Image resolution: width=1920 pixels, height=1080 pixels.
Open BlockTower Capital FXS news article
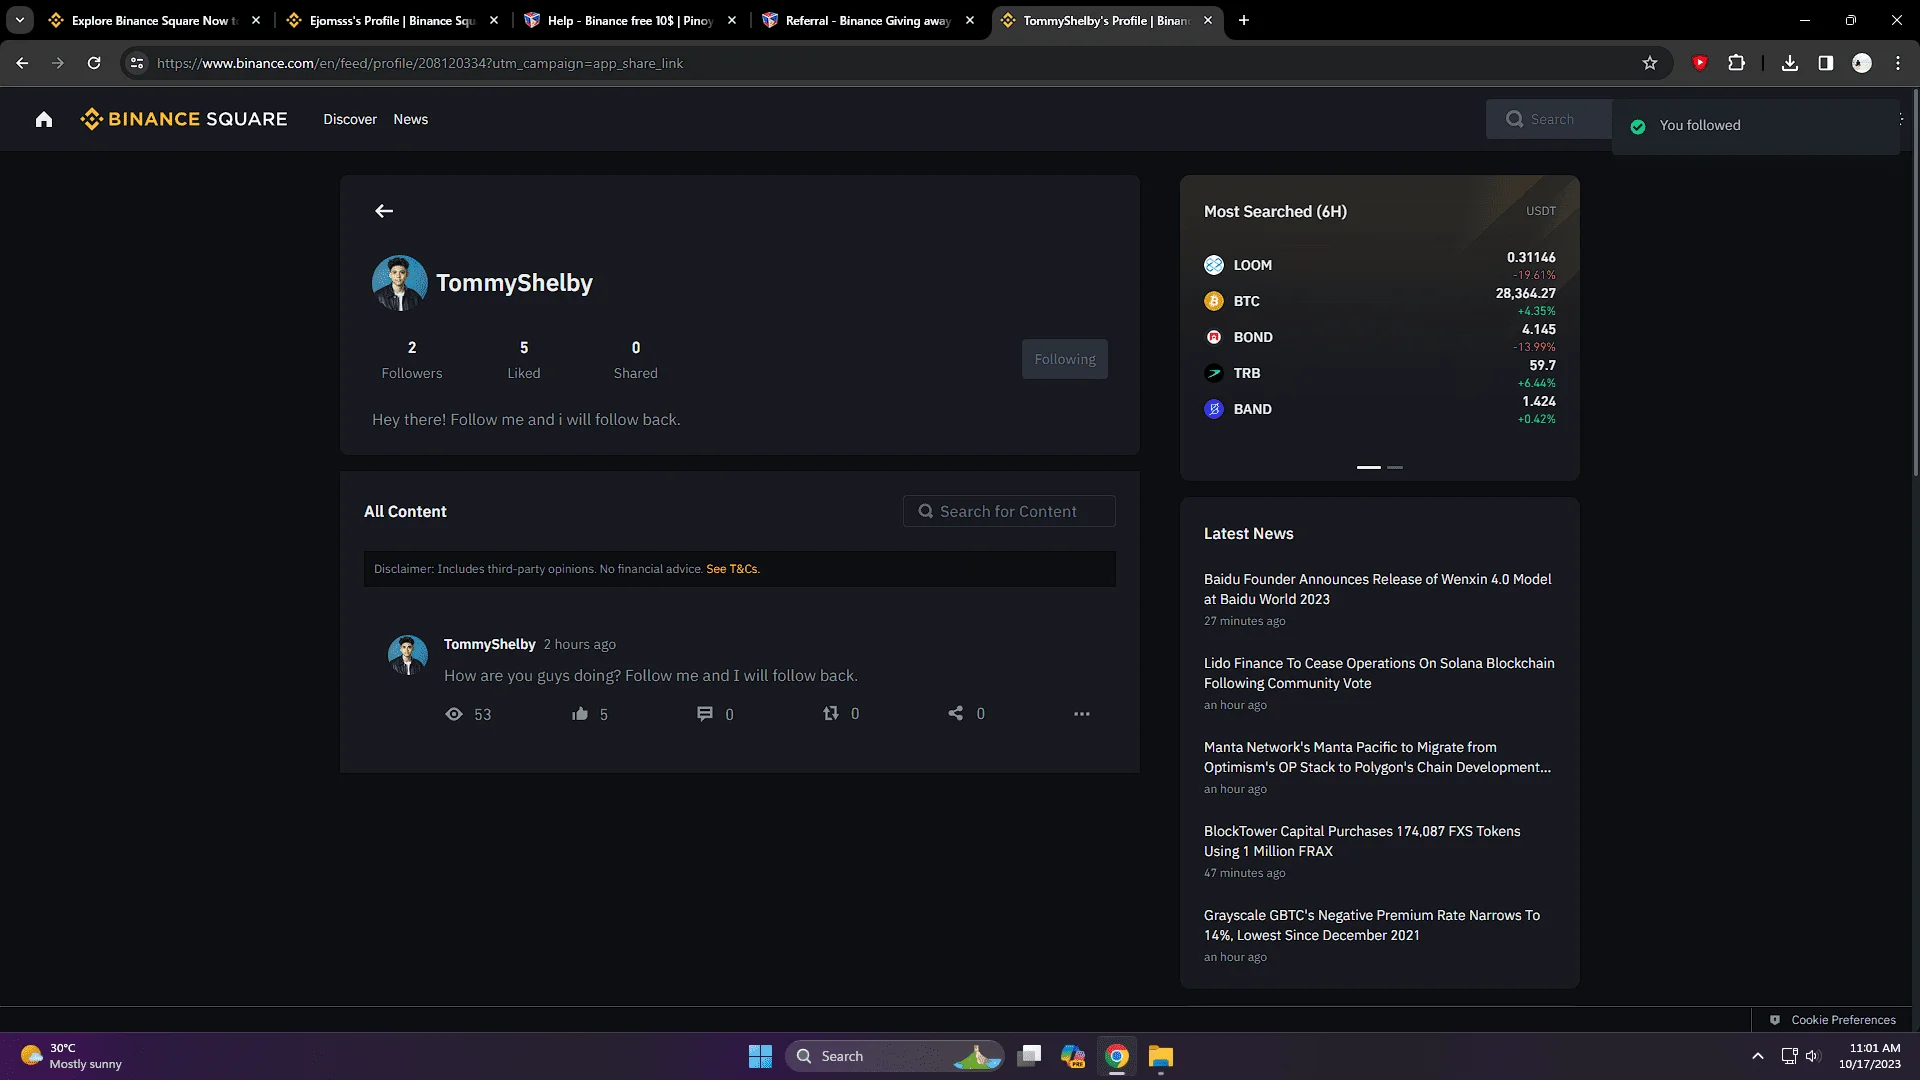pyautogui.click(x=1362, y=841)
